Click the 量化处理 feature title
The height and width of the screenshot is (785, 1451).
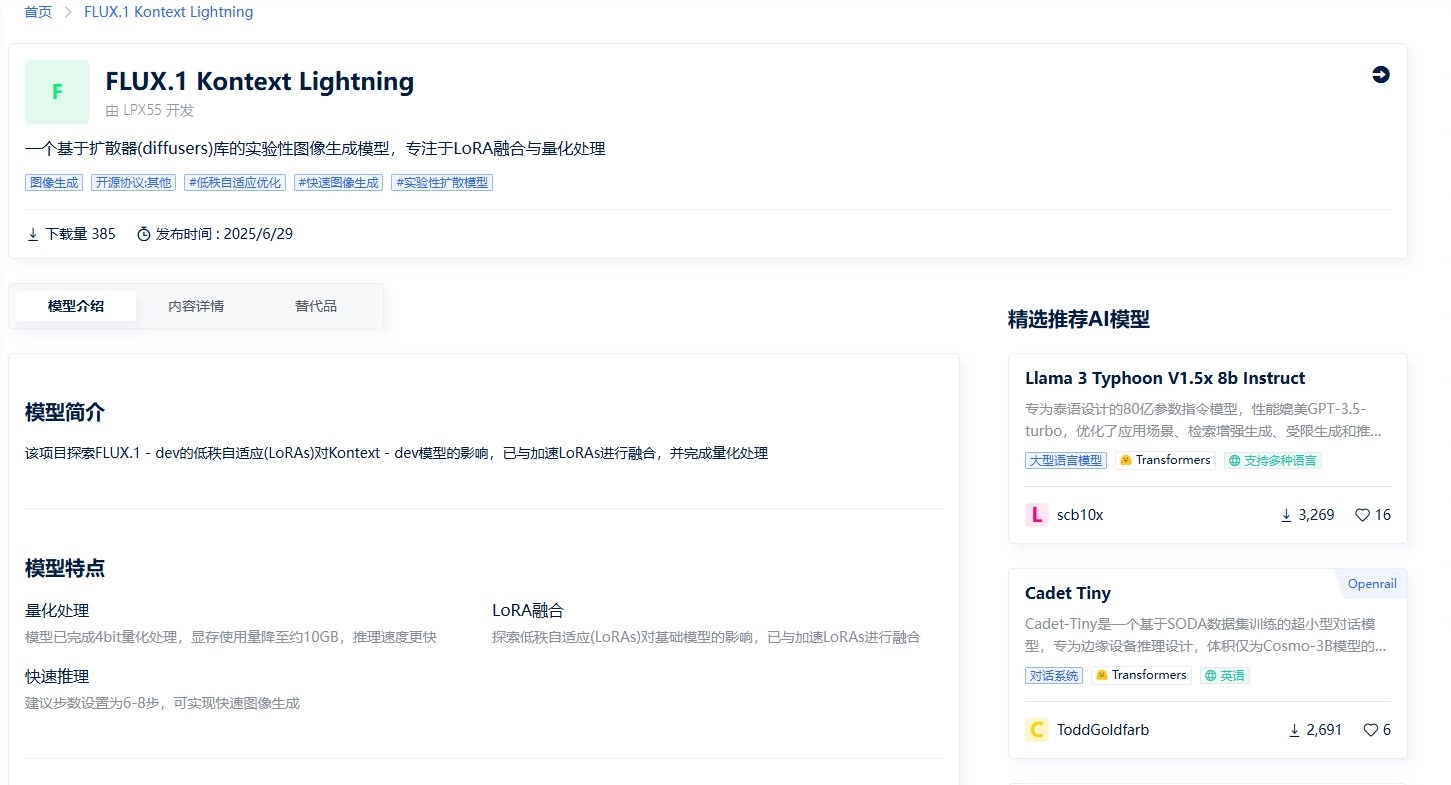[57, 610]
